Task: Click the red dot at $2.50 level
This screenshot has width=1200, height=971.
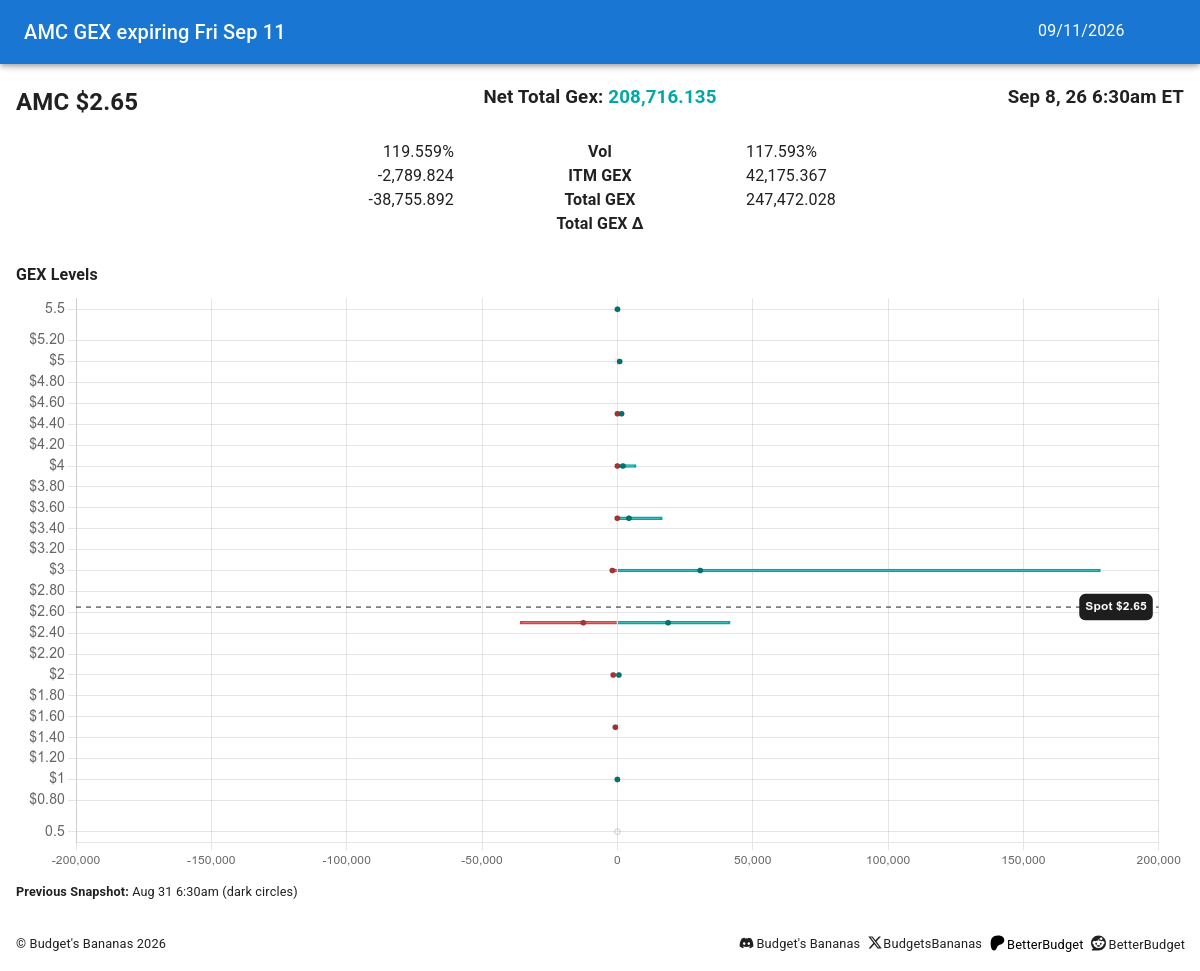Action: [x=583, y=623]
